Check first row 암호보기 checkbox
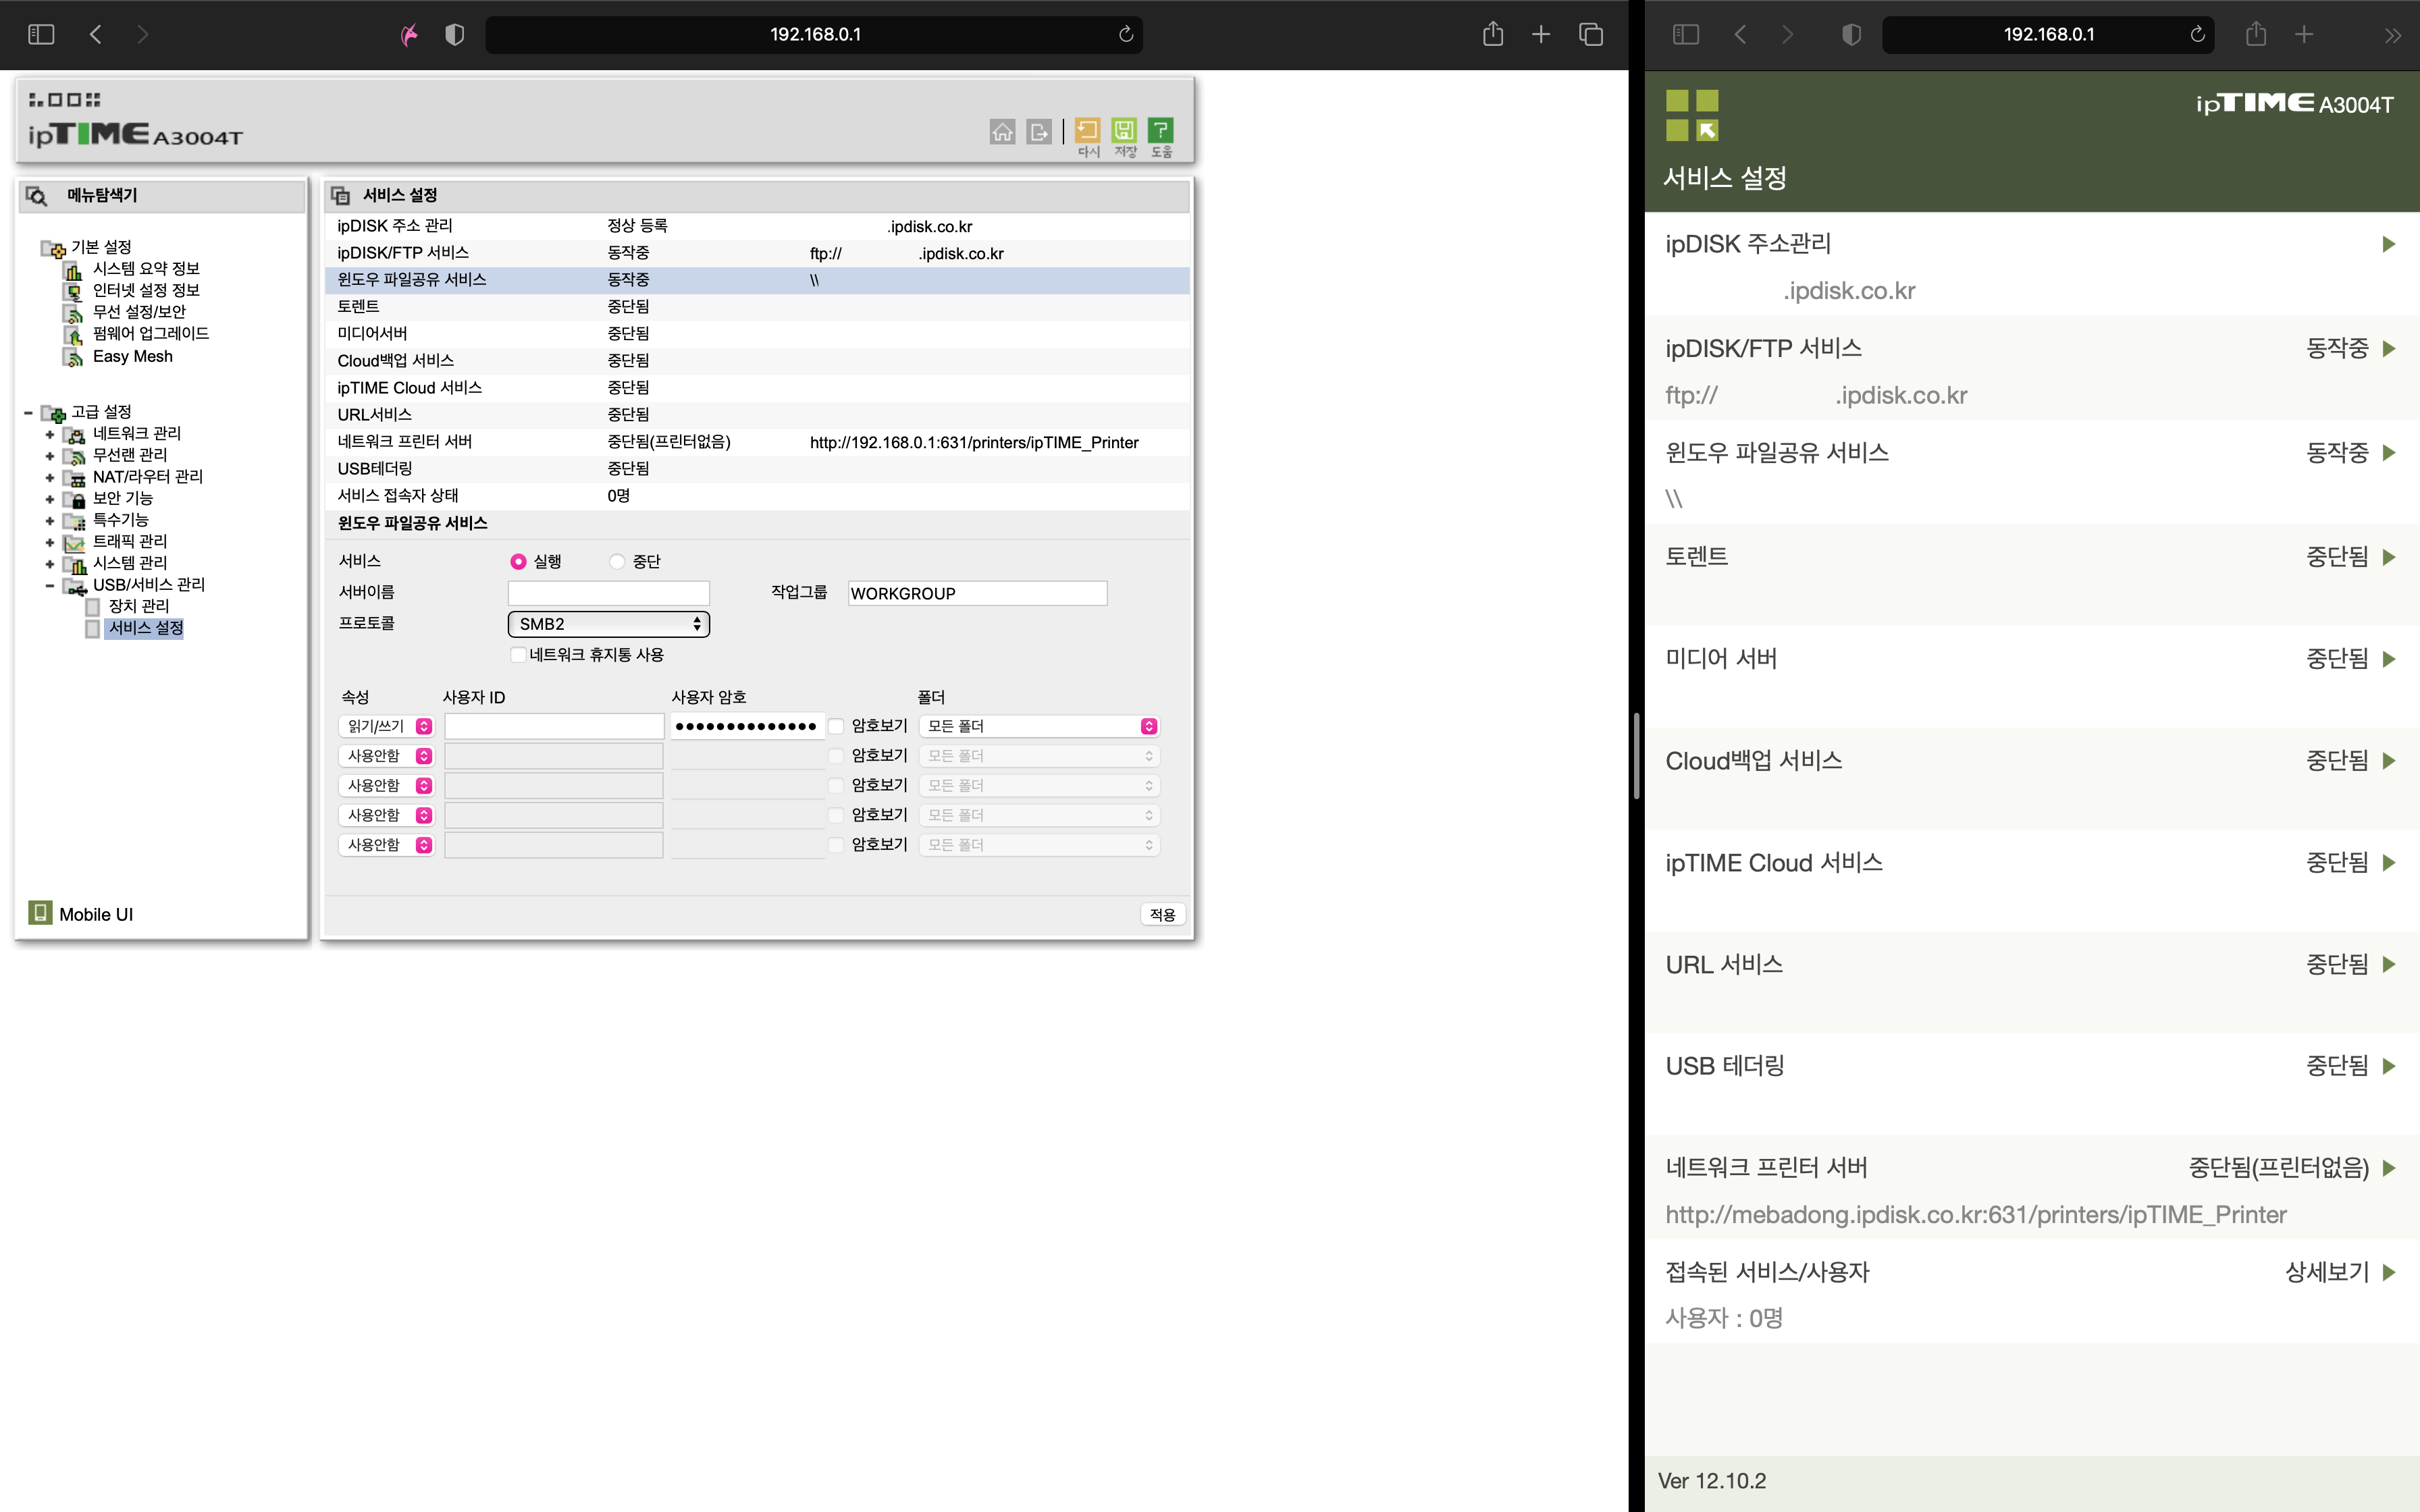2420x1512 pixels. tap(836, 726)
